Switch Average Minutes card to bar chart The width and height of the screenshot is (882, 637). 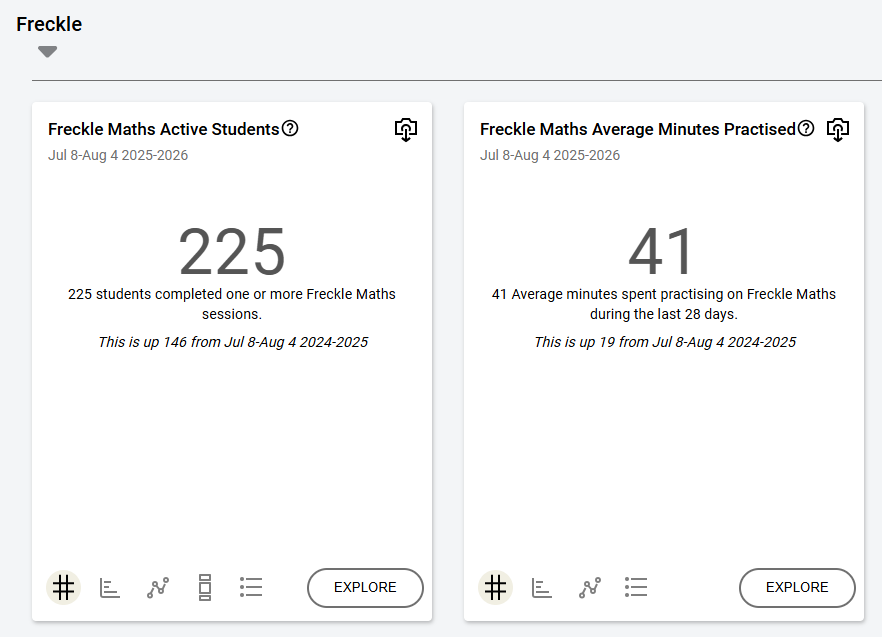pos(542,587)
